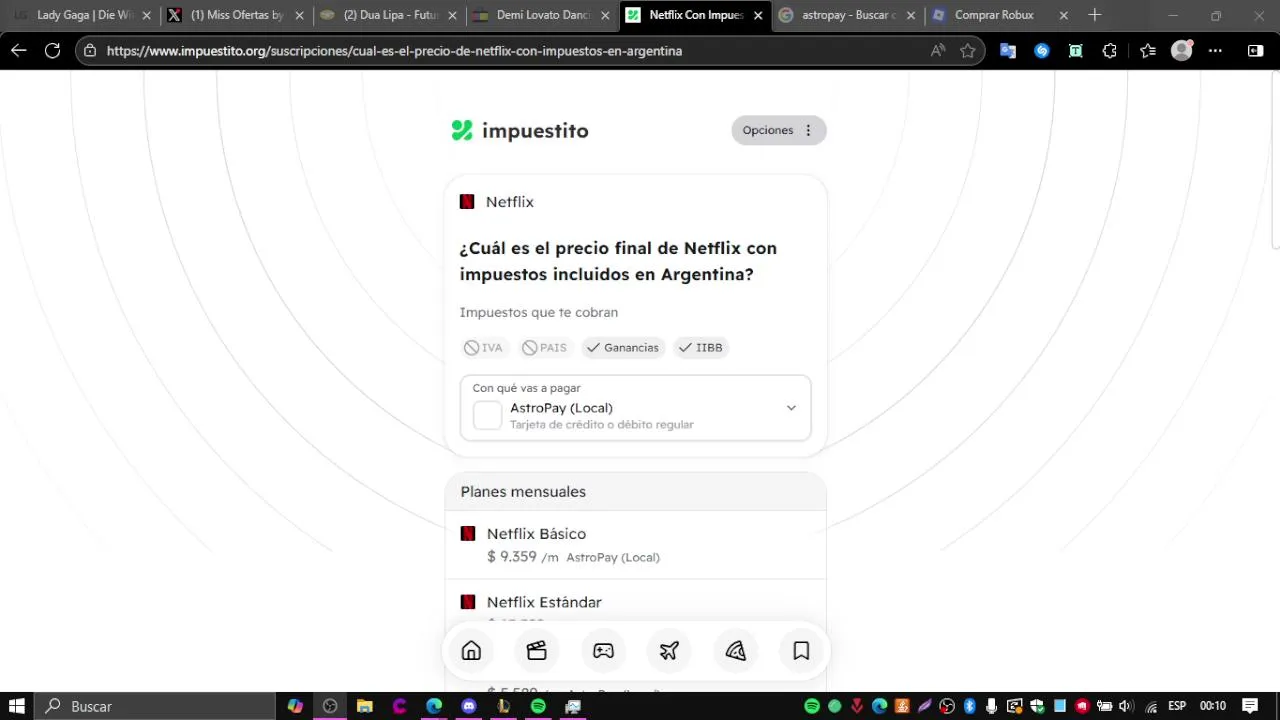Click the impuestito logo
The image size is (1280, 720).
click(x=520, y=130)
